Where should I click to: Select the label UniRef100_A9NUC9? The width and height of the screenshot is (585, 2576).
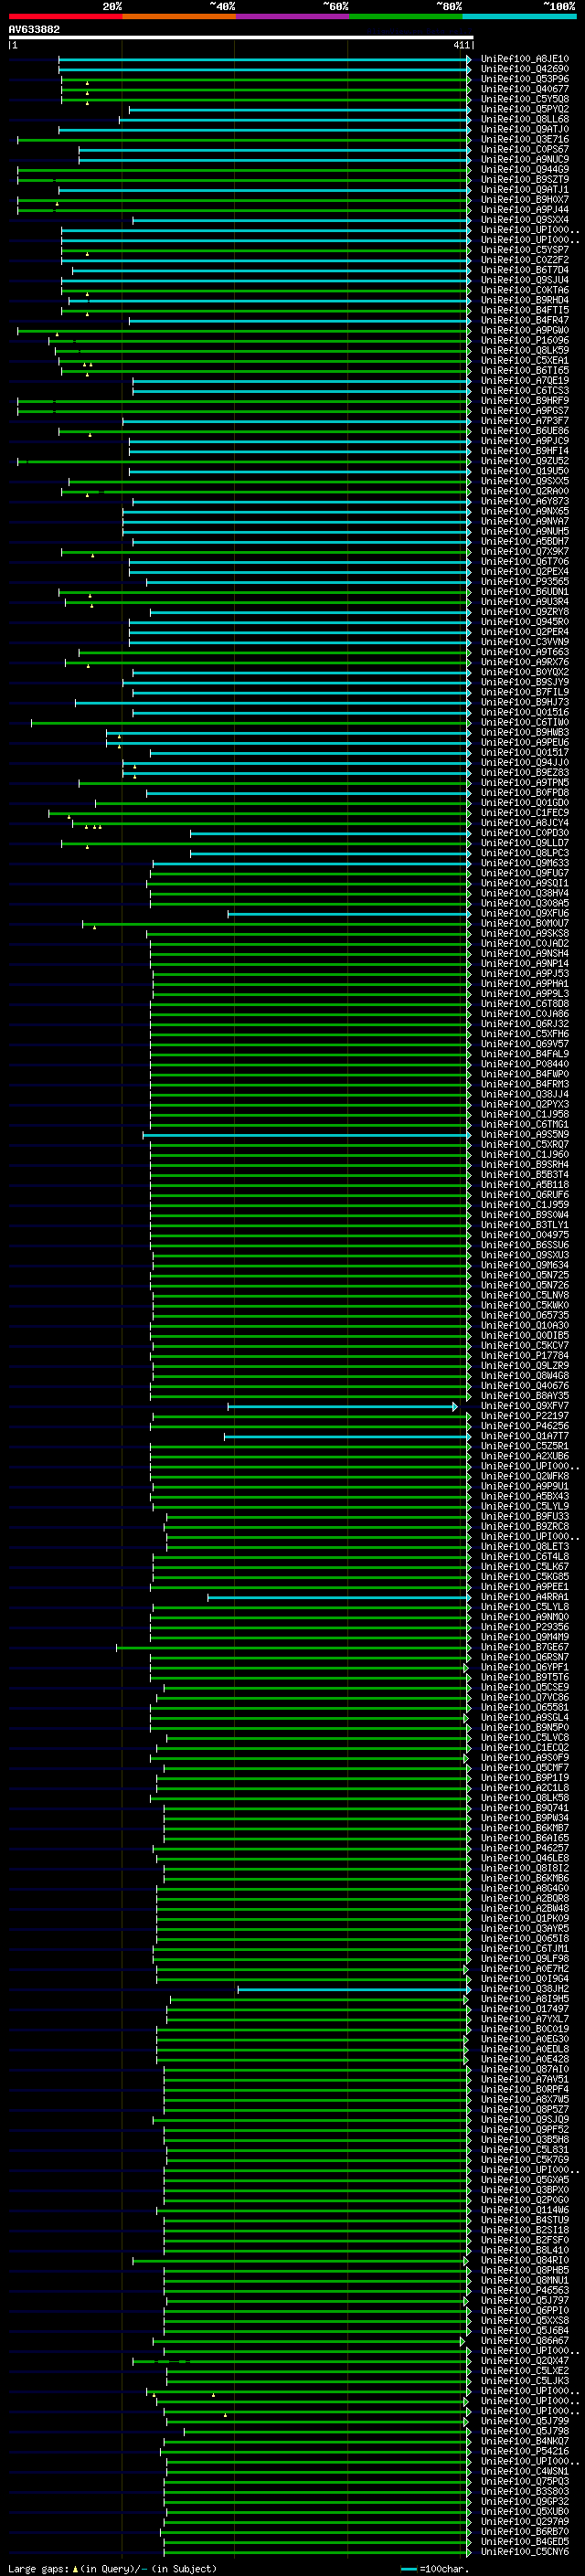click(525, 159)
